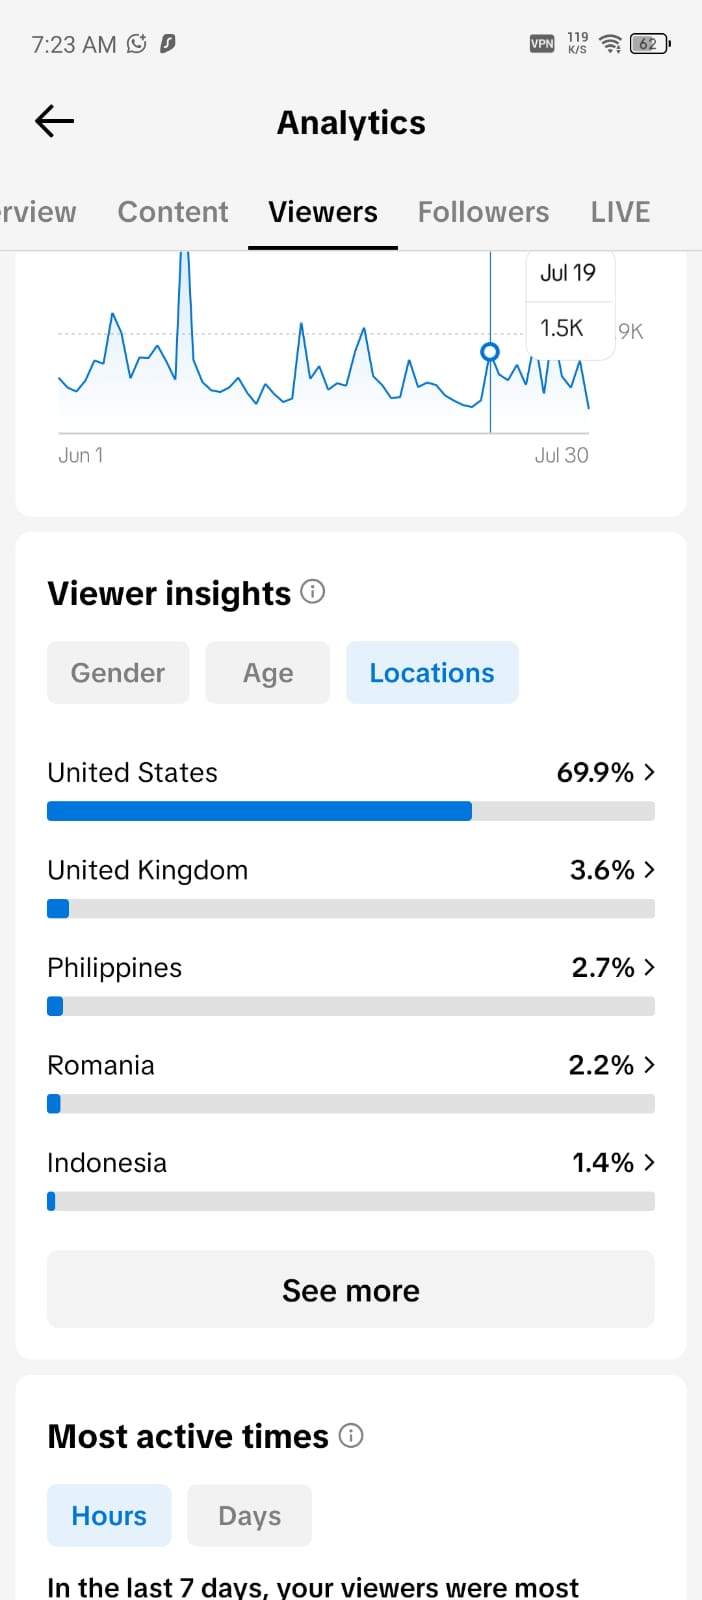
Task: Tap the back arrow icon
Action: [55, 122]
